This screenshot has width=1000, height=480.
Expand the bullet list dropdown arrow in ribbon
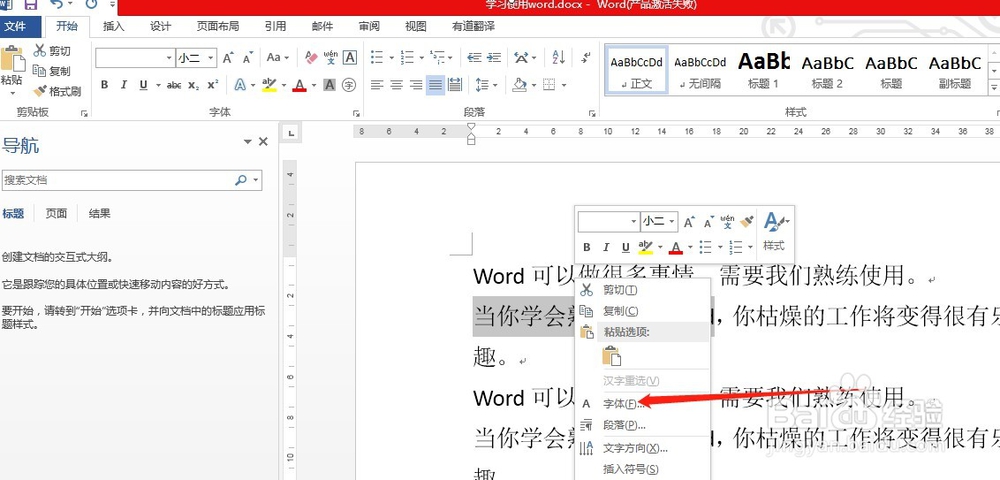(x=390, y=58)
